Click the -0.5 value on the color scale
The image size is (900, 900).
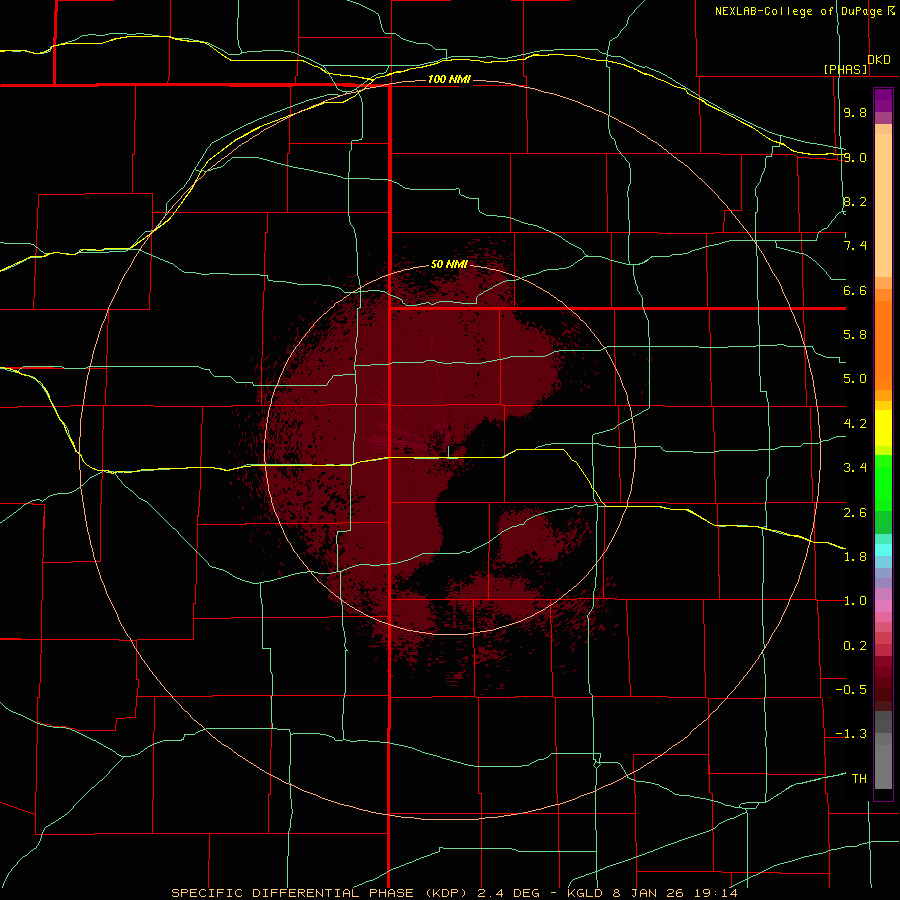point(851,690)
